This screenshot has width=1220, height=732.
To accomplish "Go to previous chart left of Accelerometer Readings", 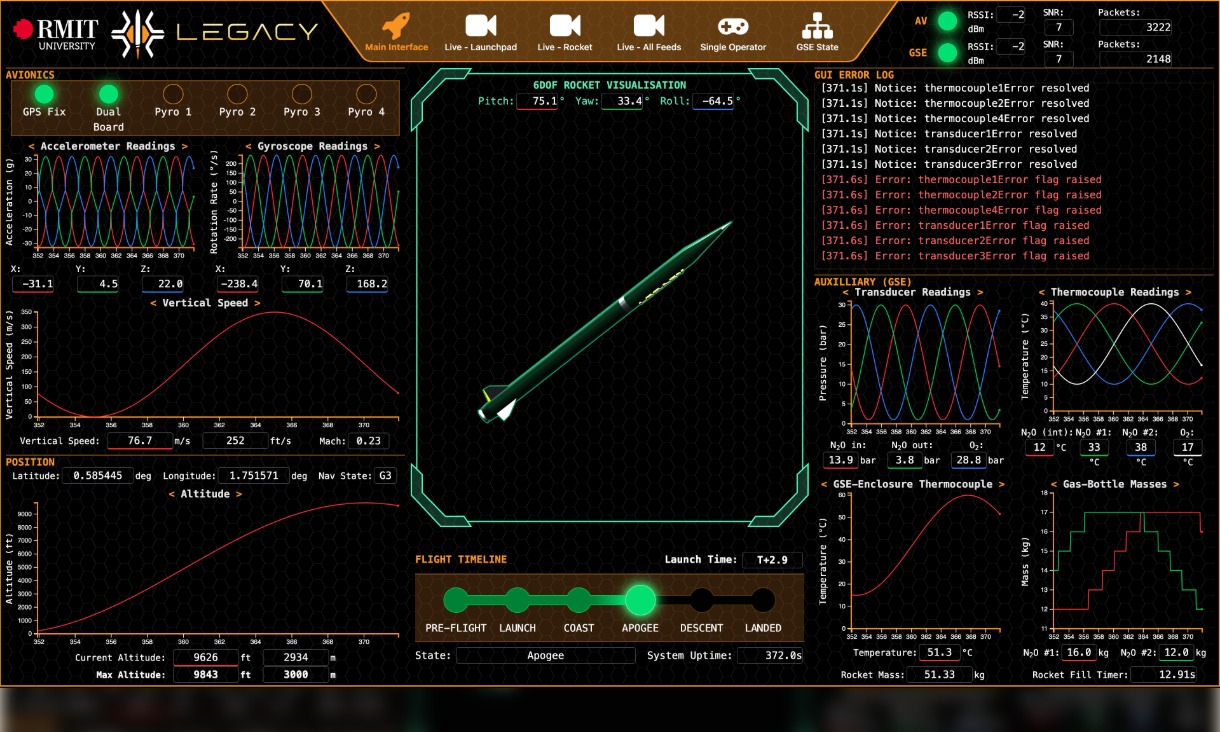I will 32,146.
